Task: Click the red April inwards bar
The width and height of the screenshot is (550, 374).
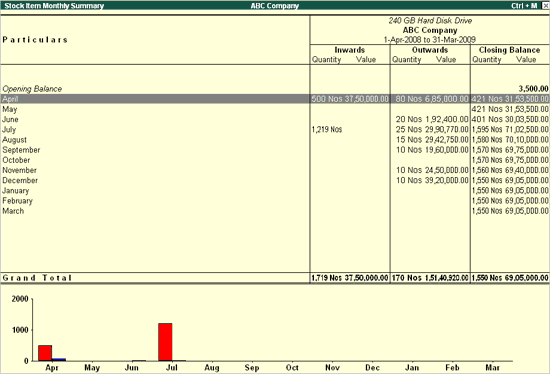Action: pos(45,353)
